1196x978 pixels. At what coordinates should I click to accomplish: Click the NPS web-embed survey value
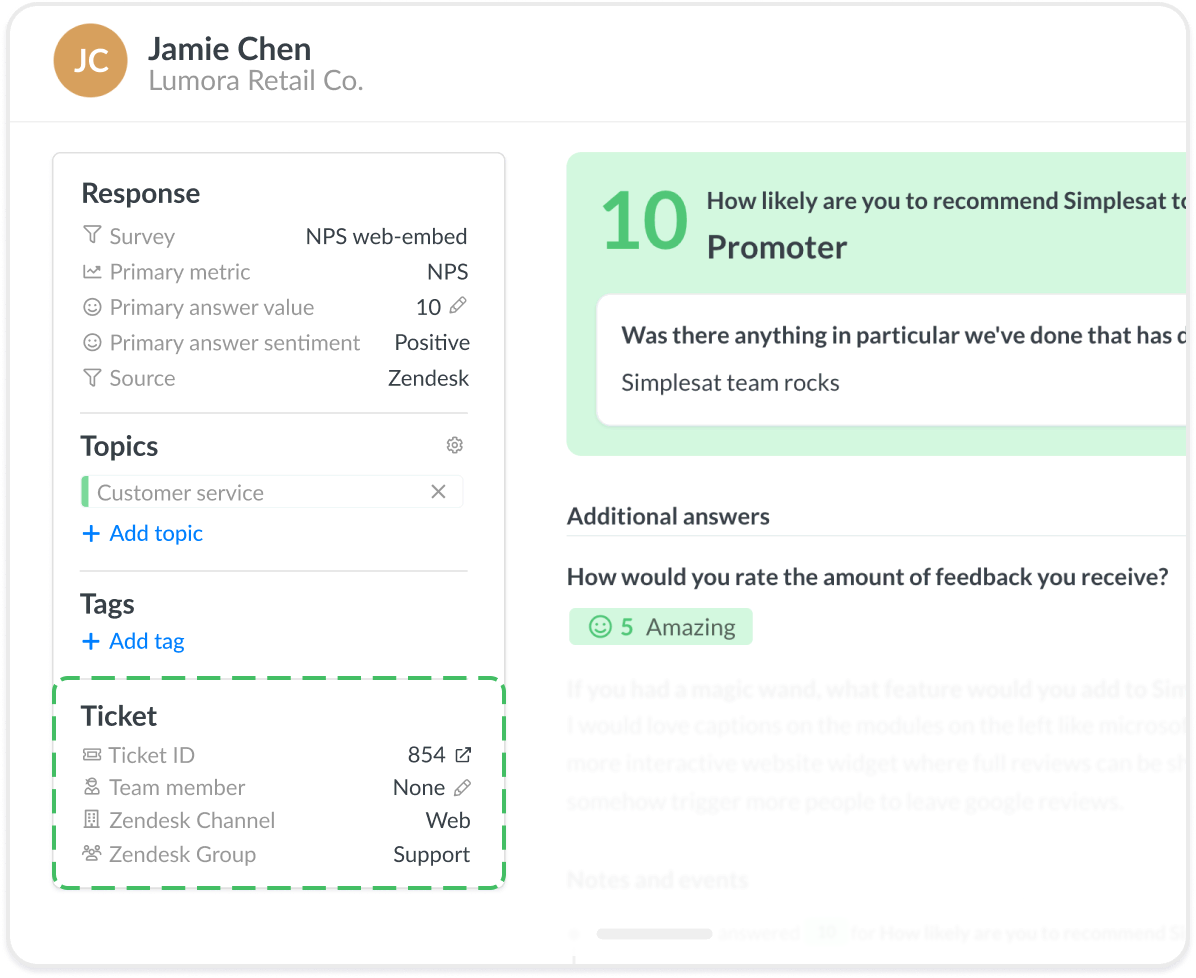[x=386, y=237]
